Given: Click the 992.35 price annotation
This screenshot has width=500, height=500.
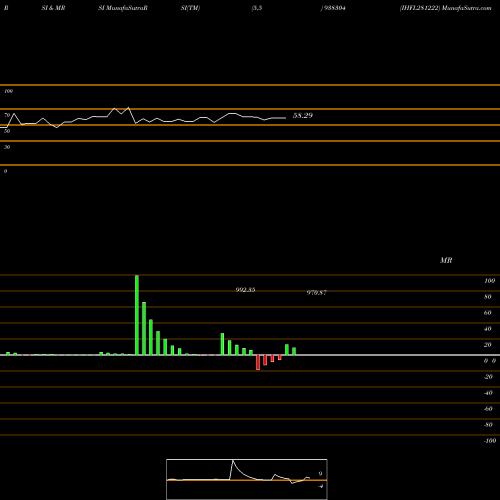Looking at the screenshot, I should [x=245, y=290].
